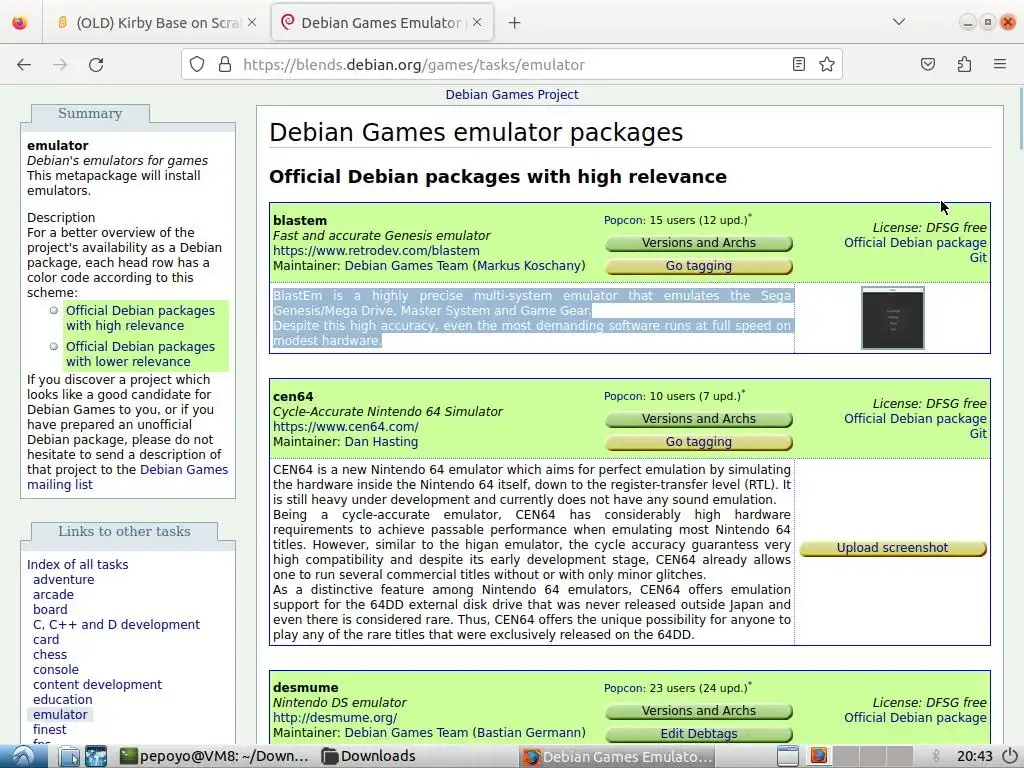The image size is (1024, 768).
Task: Click page vertical scrollbar thumb
Action: (1020, 119)
